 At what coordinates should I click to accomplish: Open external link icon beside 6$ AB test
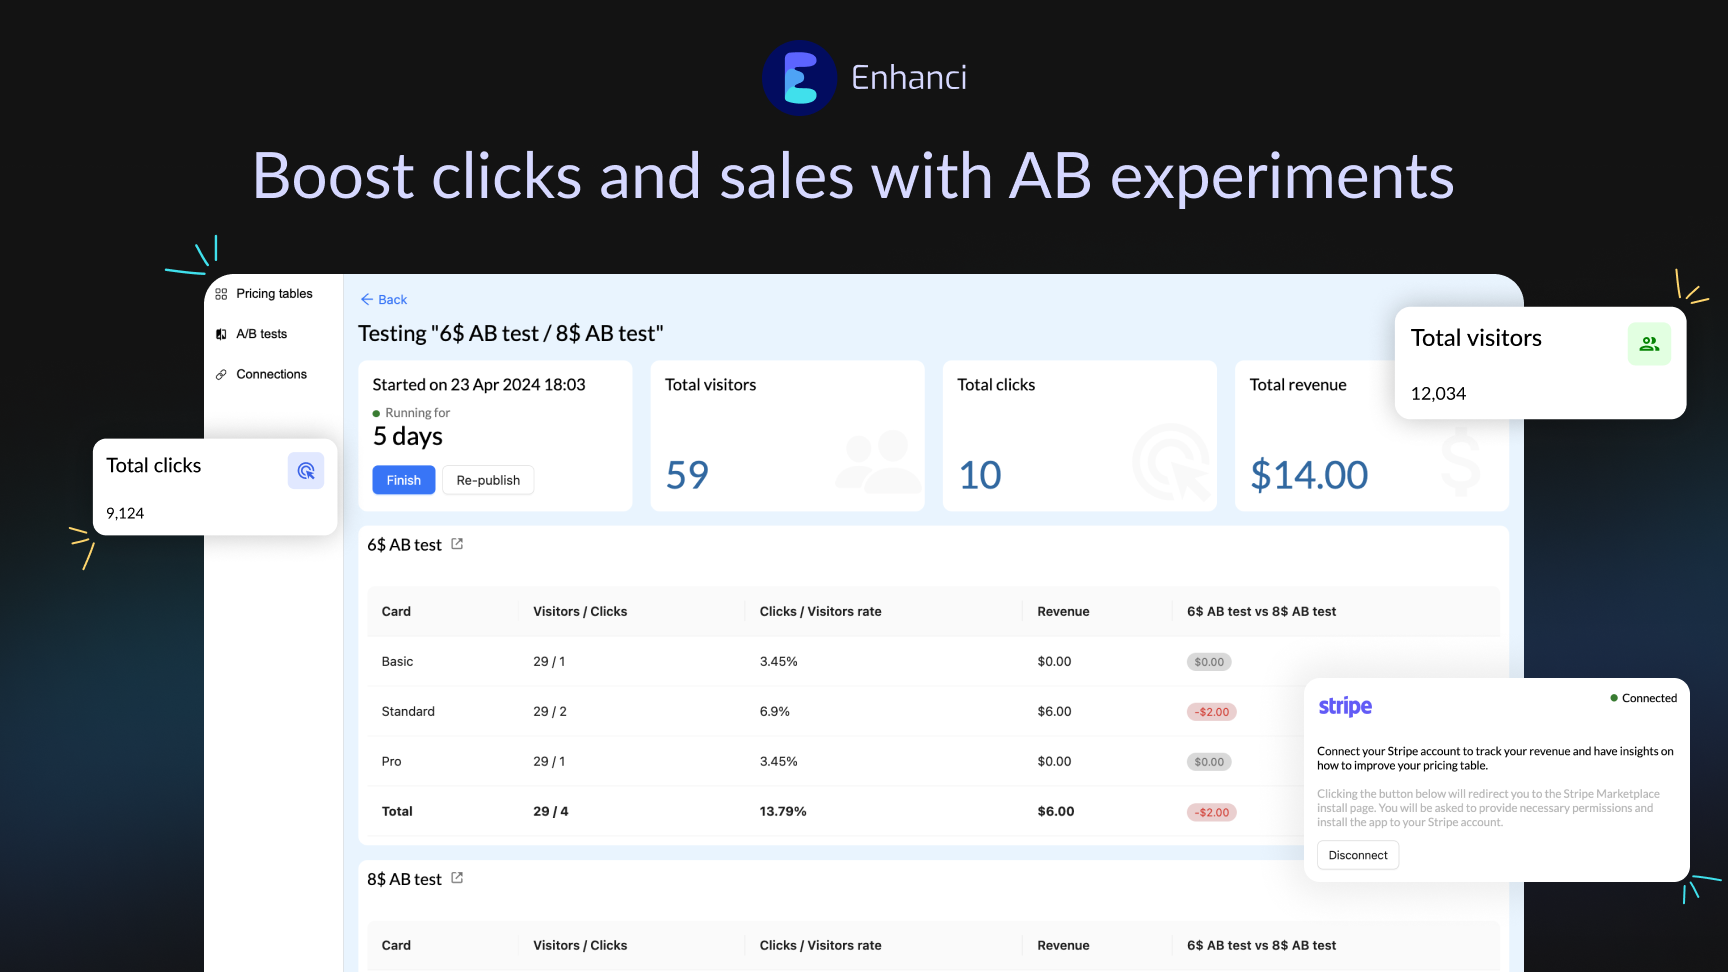457,544
